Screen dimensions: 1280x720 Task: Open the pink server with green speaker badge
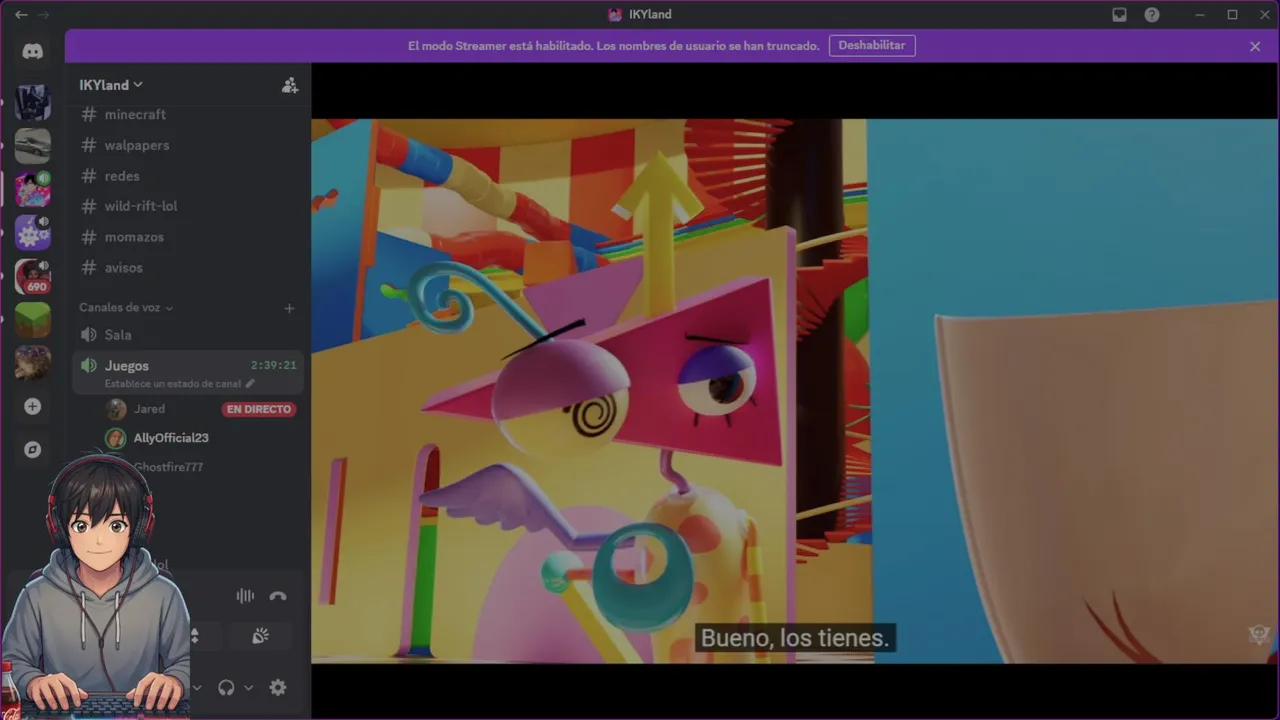[33, 189]
